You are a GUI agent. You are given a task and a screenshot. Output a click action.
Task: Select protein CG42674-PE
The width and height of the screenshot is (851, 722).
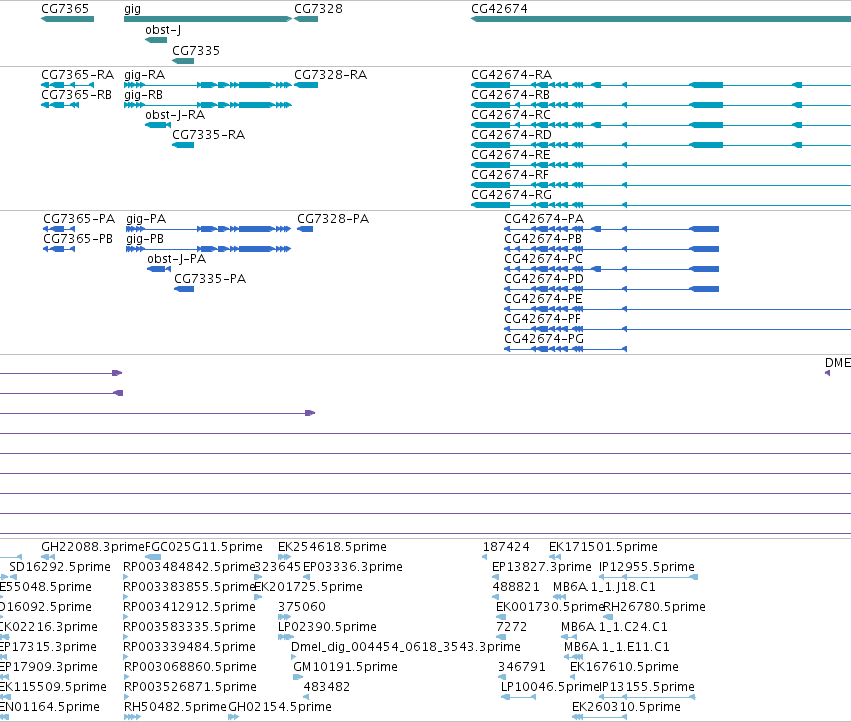point(677,309)
